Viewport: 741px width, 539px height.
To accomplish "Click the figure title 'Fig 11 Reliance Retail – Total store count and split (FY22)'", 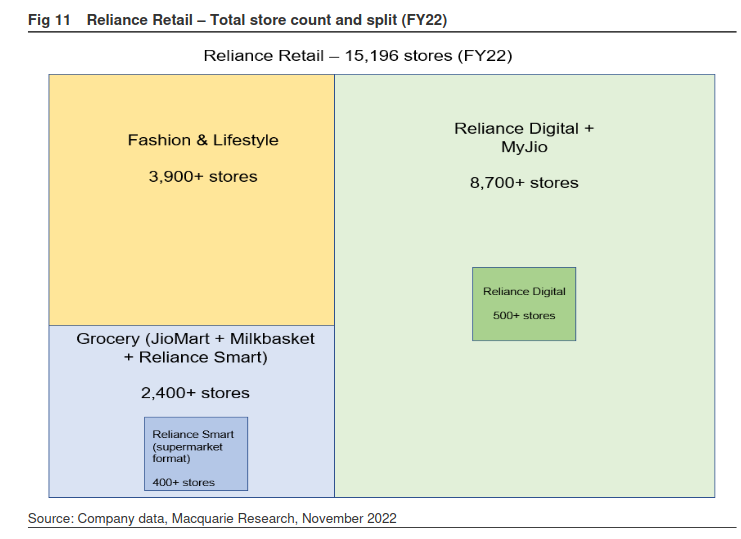I will (x=237, y=20).
